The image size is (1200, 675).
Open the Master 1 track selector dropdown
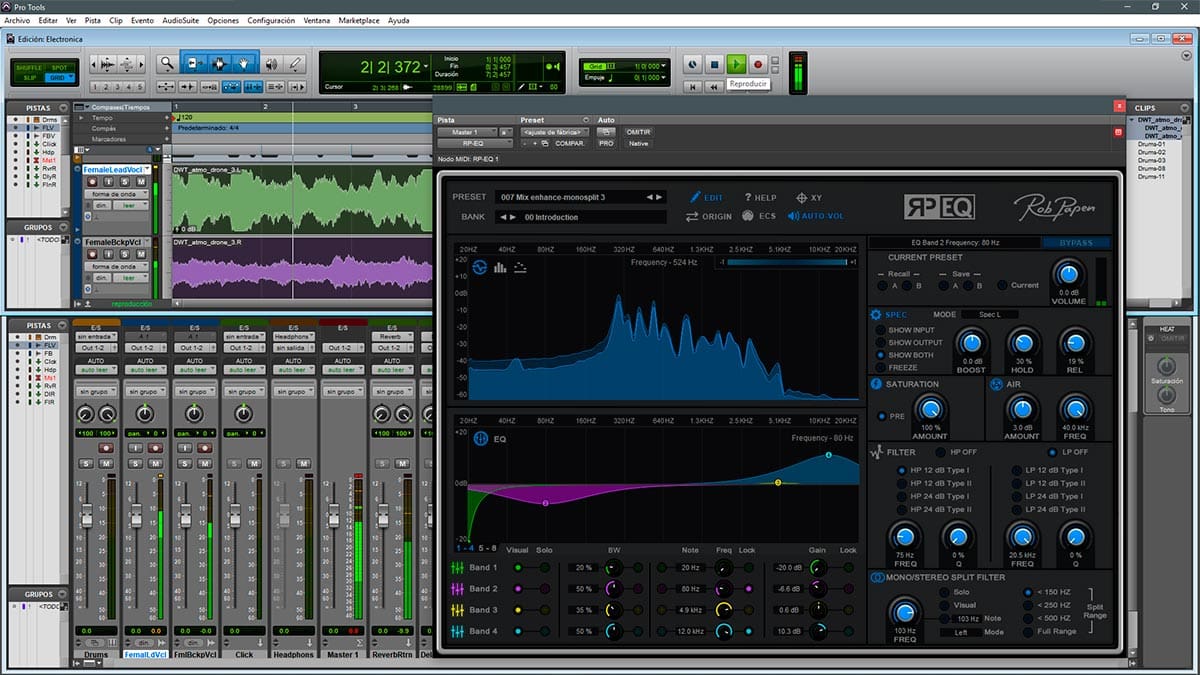(x=467, y=132)
